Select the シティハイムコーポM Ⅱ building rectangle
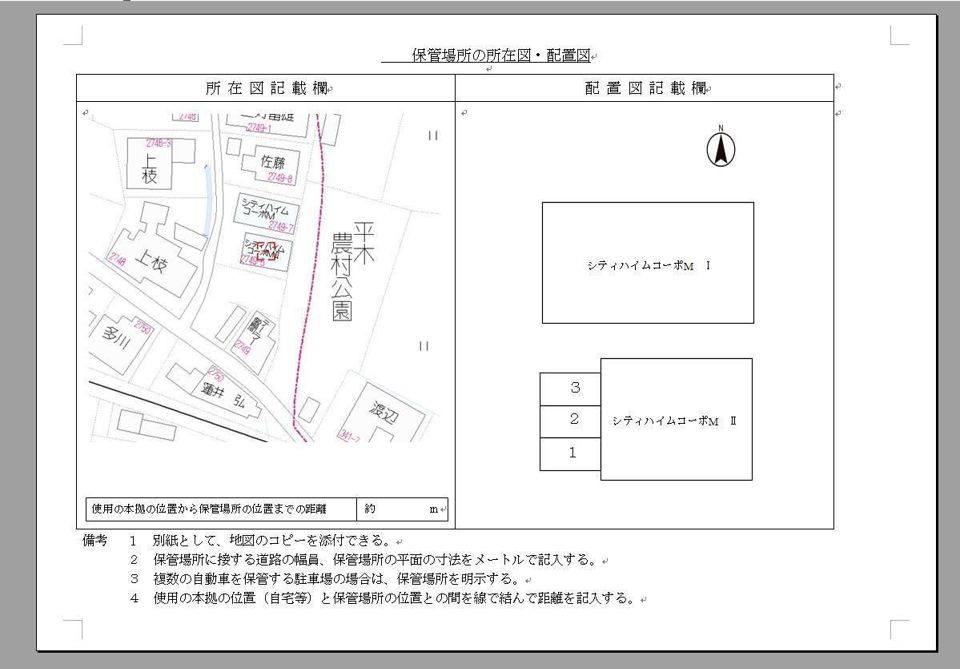This screenshot has height=669, width=960. coord(676,420)
